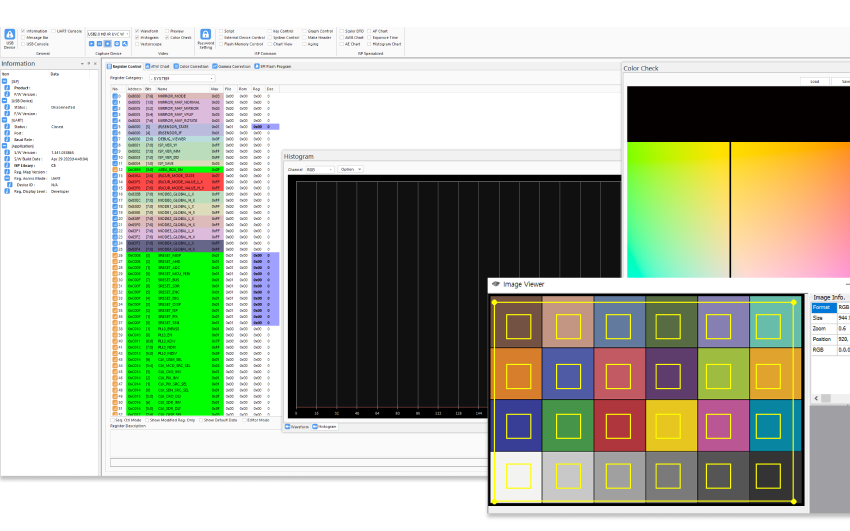Image resolution: width=850 pixels, height=531 pixels.
Task: Collapse the [UART] tree node
Action: 4,120
